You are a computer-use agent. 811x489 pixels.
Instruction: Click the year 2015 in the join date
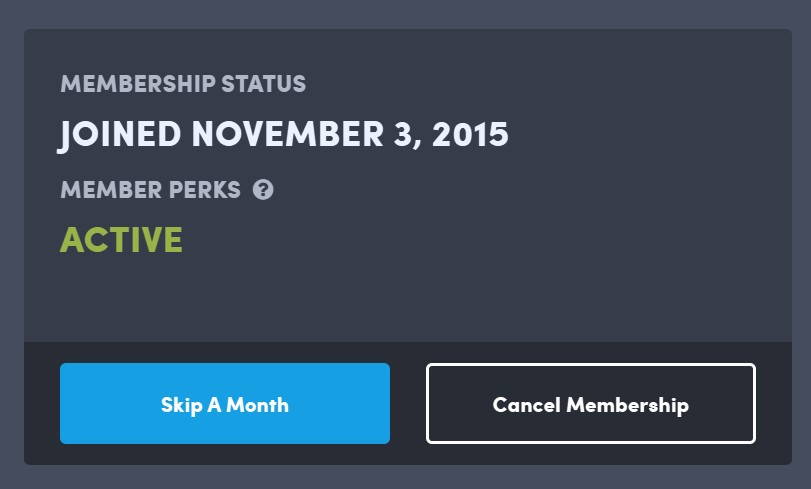tap(470, 134)
